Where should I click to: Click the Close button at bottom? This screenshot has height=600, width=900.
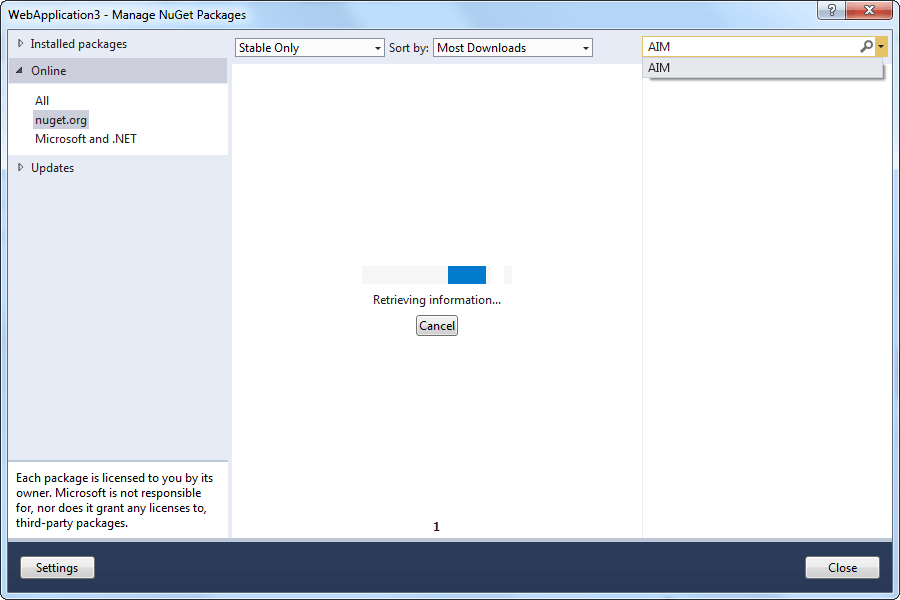point(842,568)
